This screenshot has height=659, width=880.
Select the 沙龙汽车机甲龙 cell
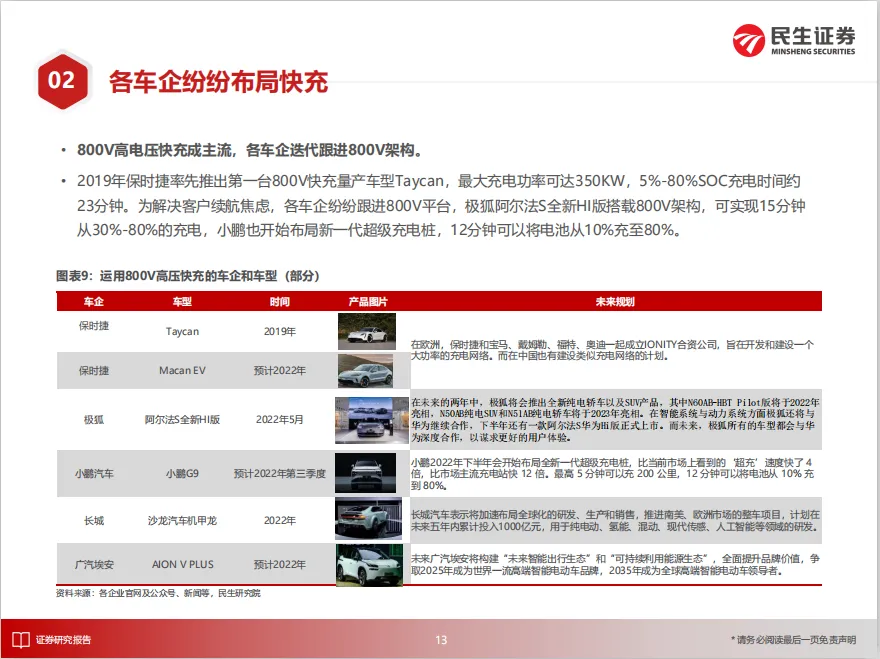pos(182,520)
